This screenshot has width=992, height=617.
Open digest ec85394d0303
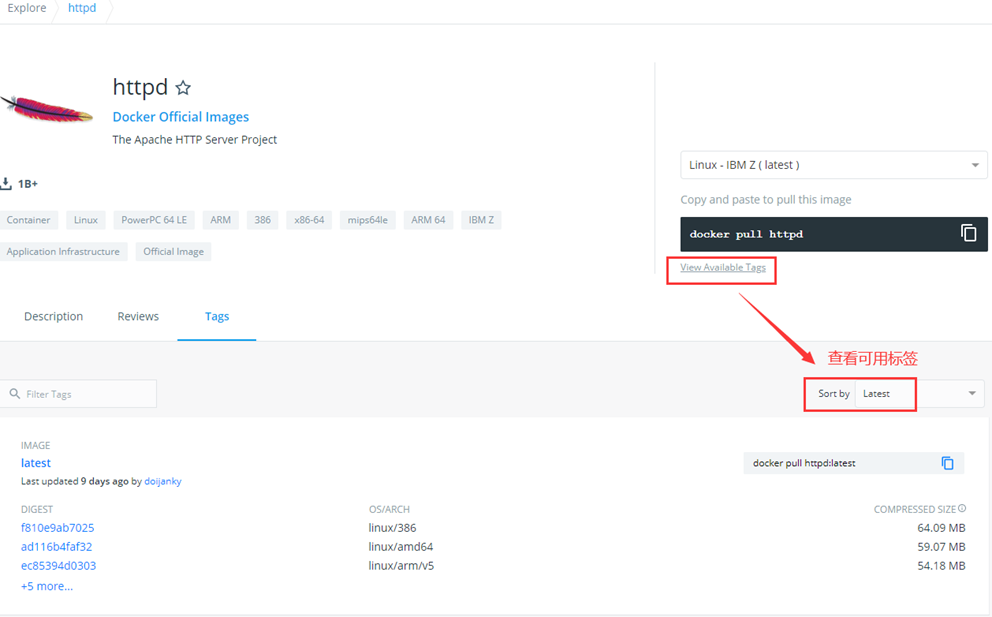pos(58,566)
